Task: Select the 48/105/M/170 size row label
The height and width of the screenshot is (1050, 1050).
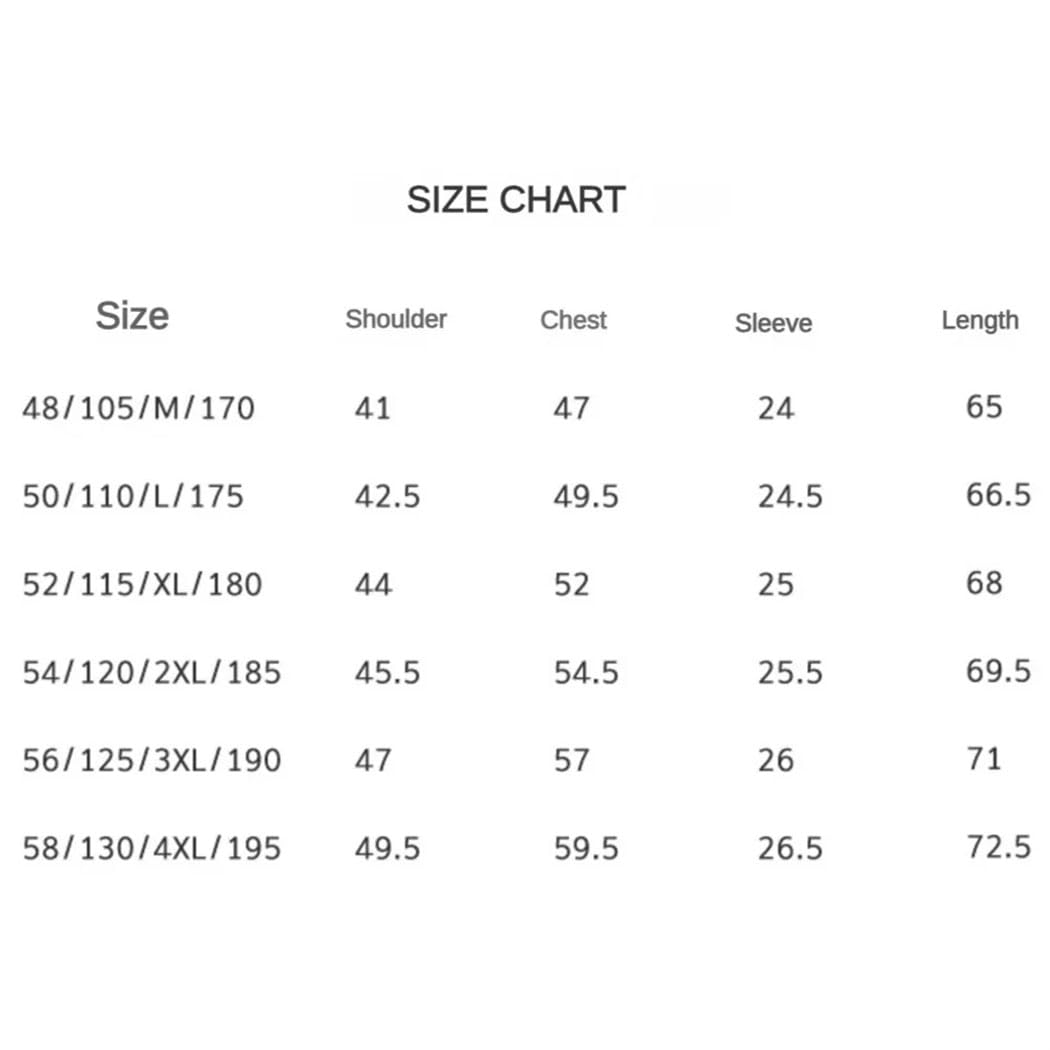Action: point(139,408)
